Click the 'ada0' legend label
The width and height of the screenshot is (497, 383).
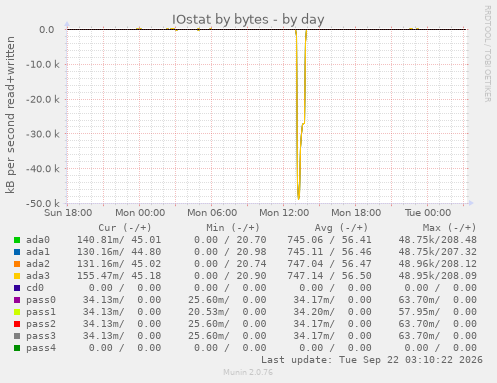(x=38, y=240)
